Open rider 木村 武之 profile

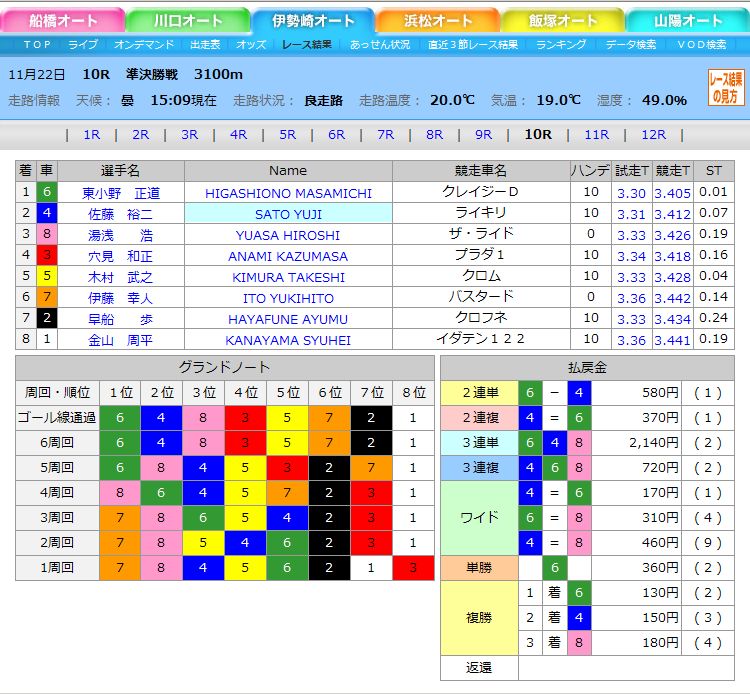[121, 277]
